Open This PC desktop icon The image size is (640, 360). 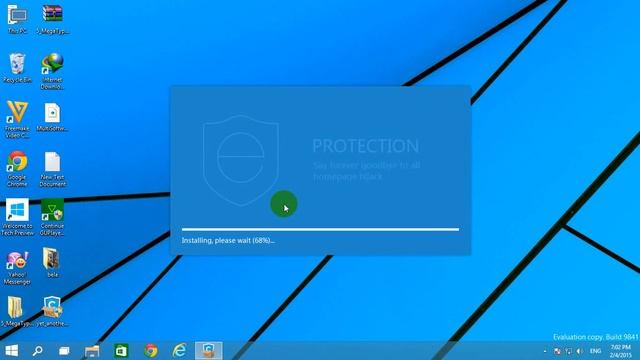click(x=17, y=19)
